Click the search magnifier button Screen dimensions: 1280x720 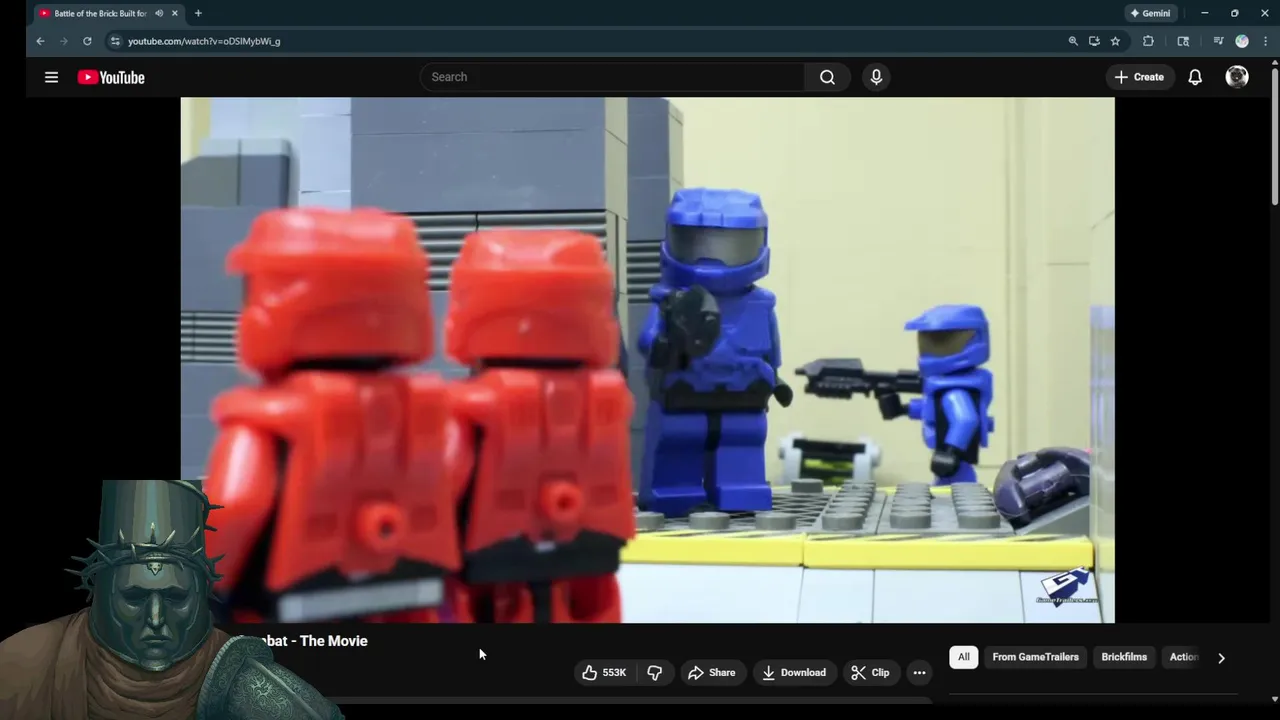point(827,77)
